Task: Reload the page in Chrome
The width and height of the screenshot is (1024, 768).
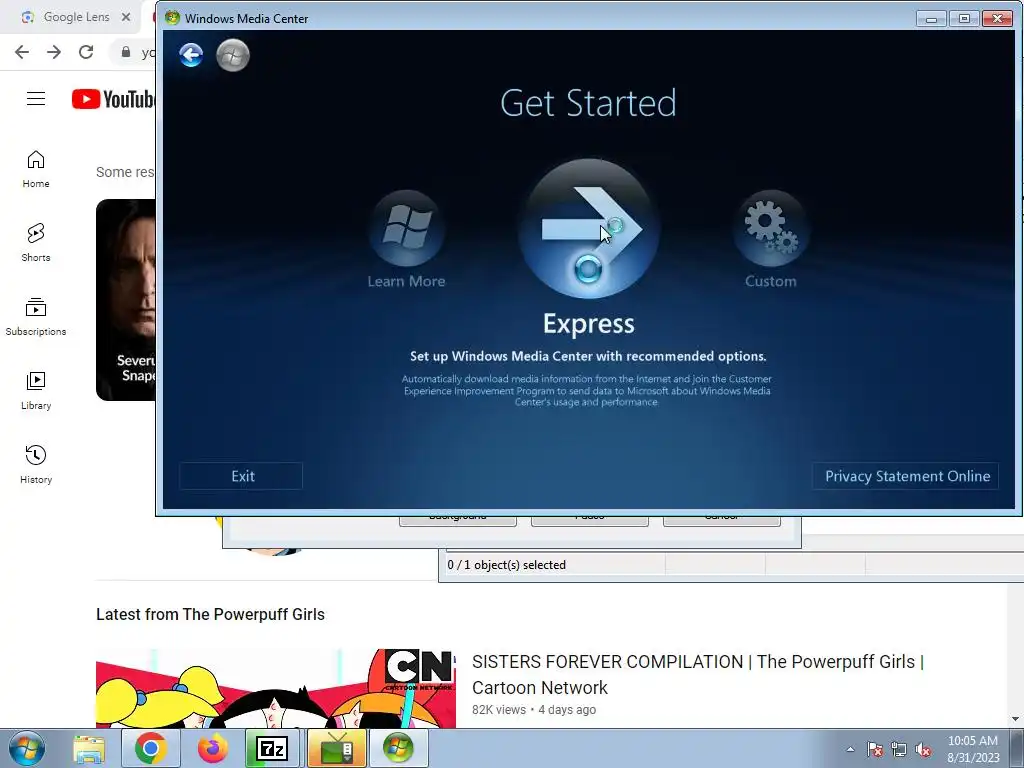Action: 86,52
